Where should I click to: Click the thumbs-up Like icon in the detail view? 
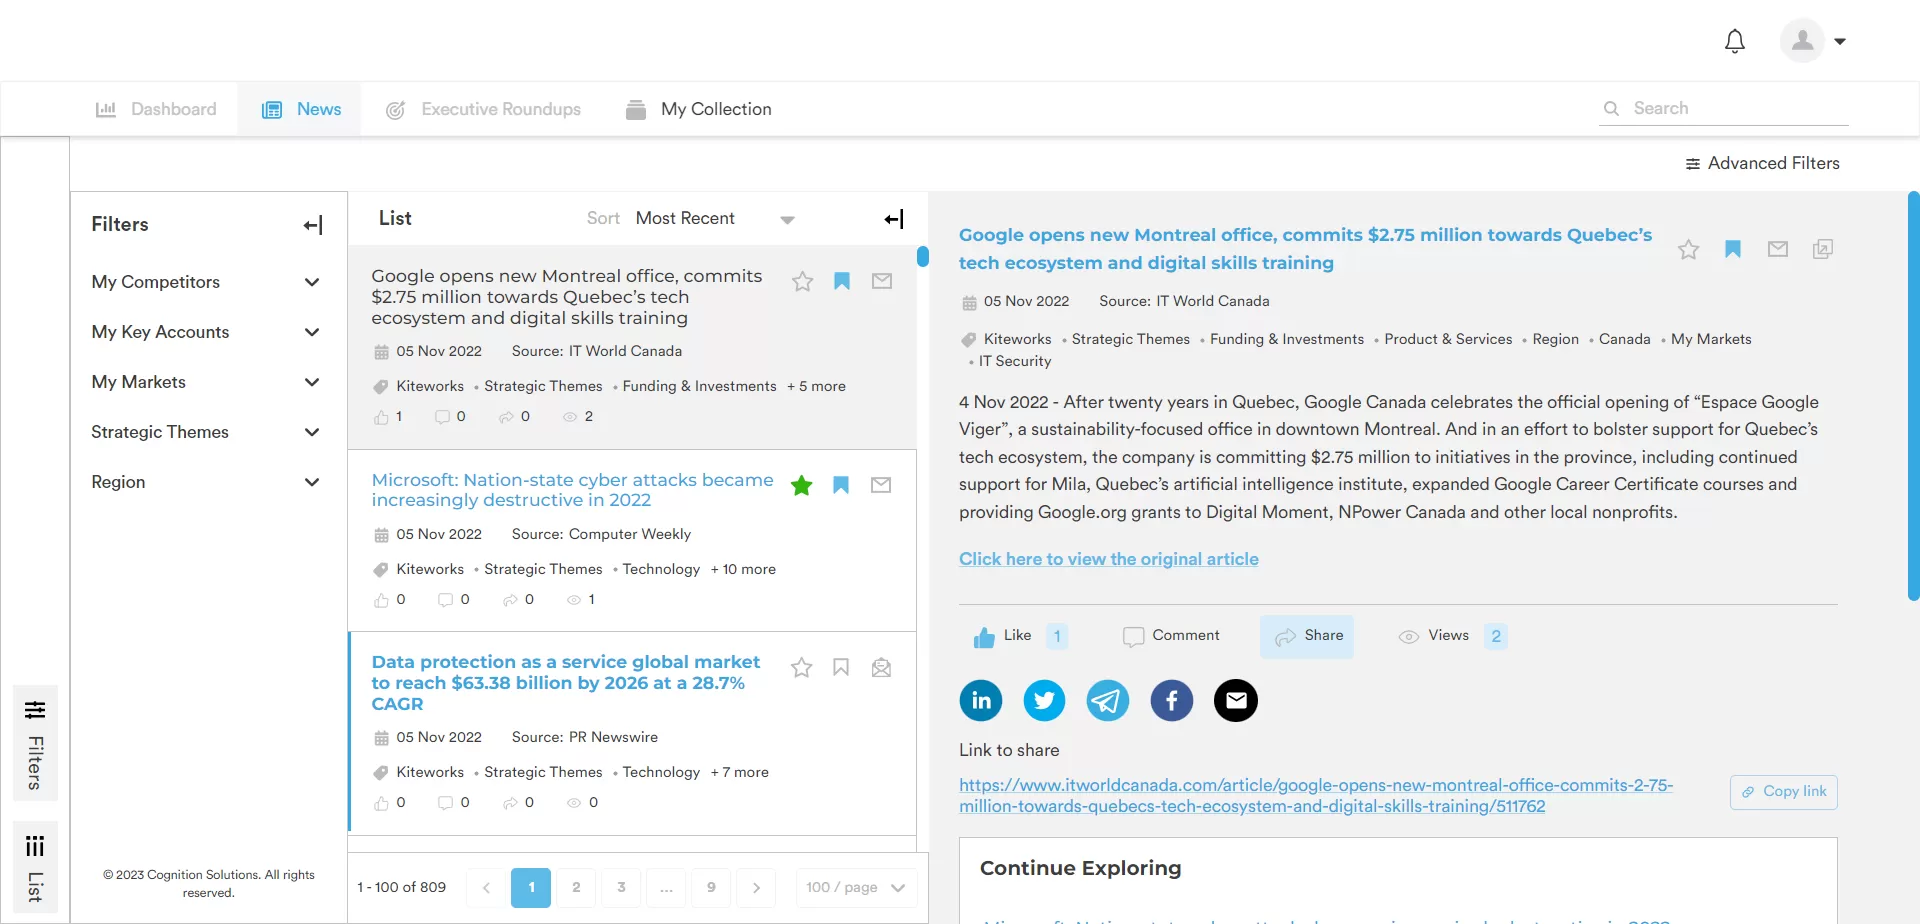(x=984, y=637)
